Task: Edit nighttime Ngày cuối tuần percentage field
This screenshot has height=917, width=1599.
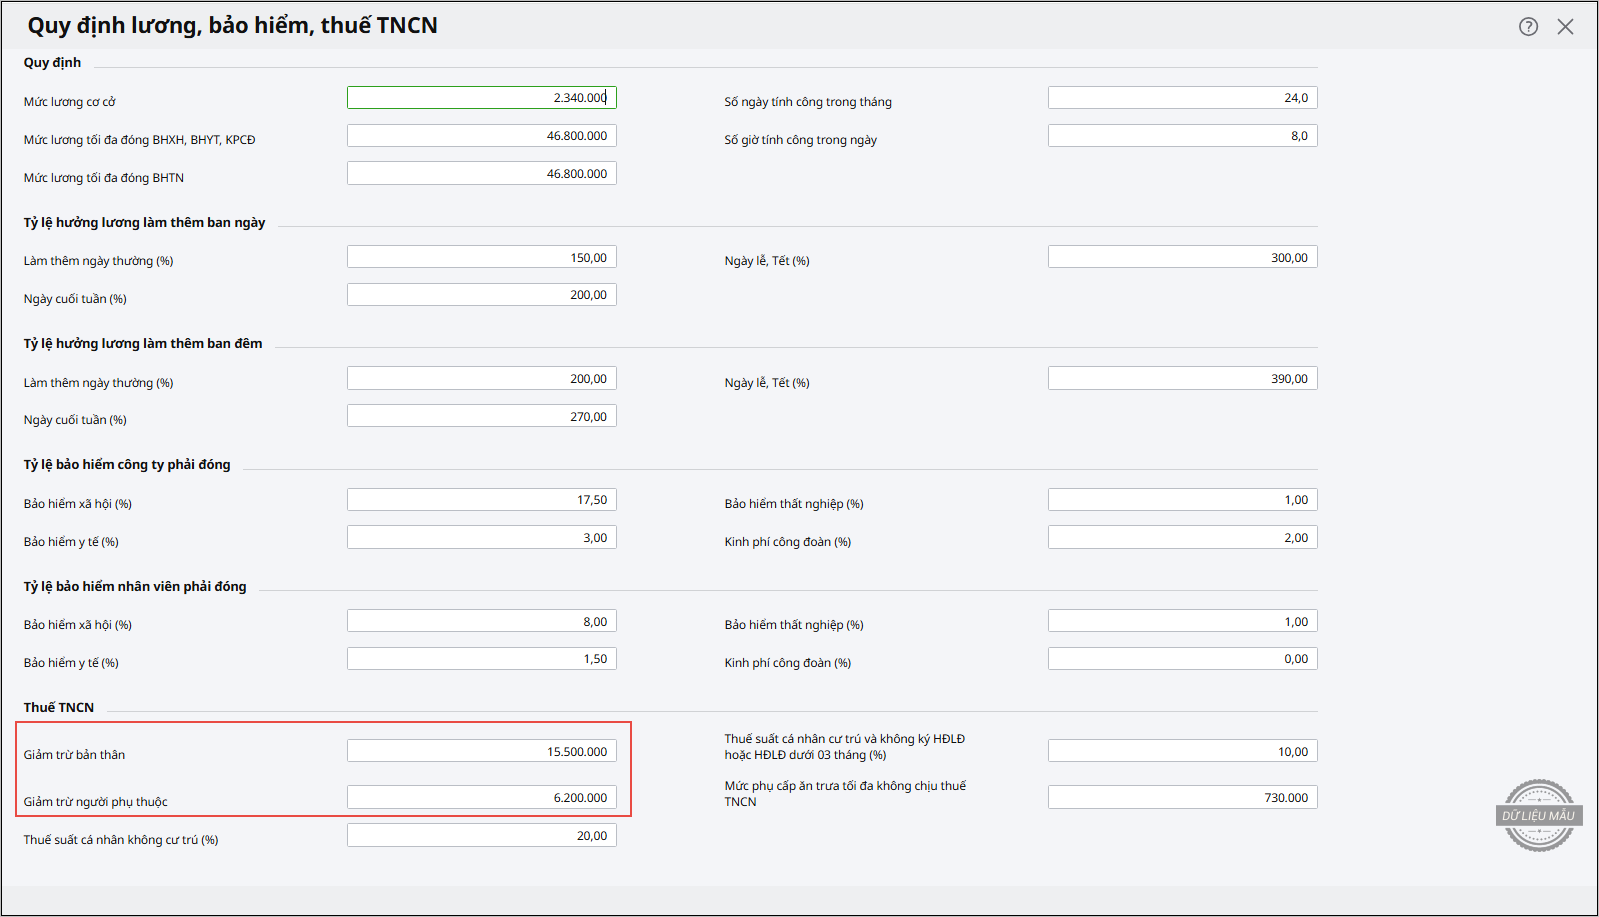Action: tap(481, 417)
